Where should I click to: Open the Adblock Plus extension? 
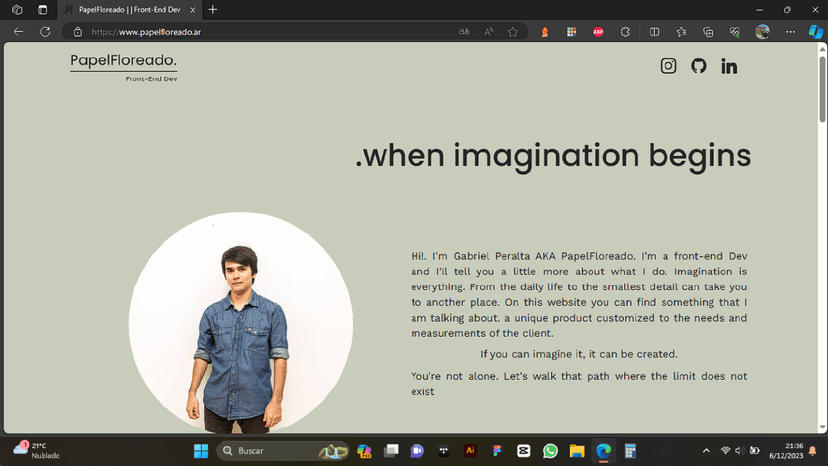(598, 32)
